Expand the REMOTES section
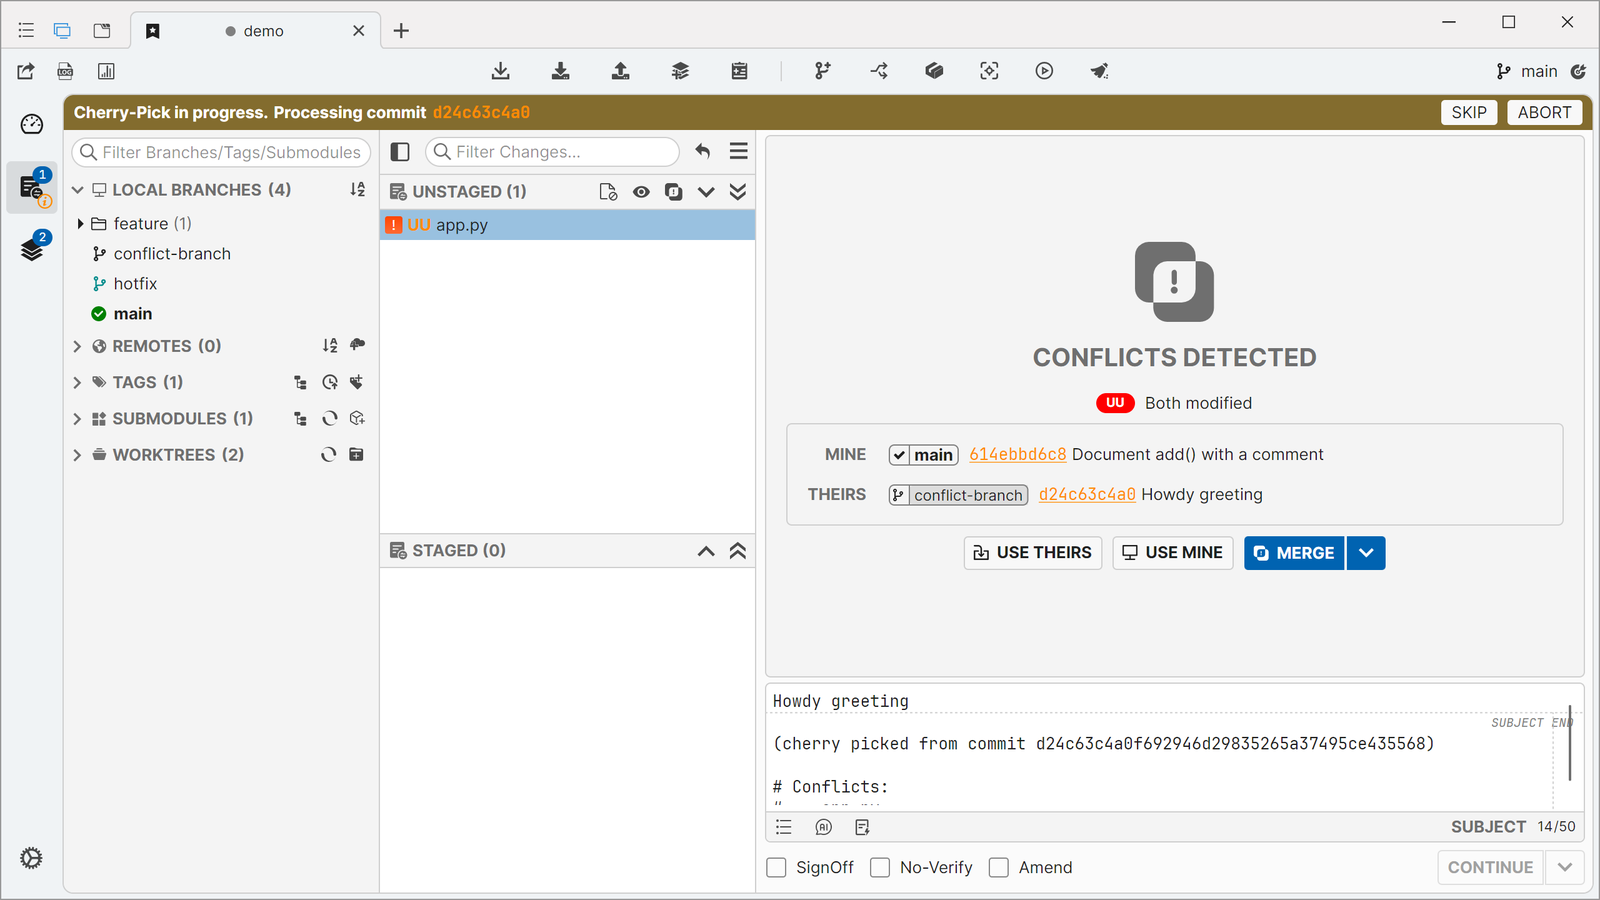This screenshot has height=900, width=1600. 78,346
